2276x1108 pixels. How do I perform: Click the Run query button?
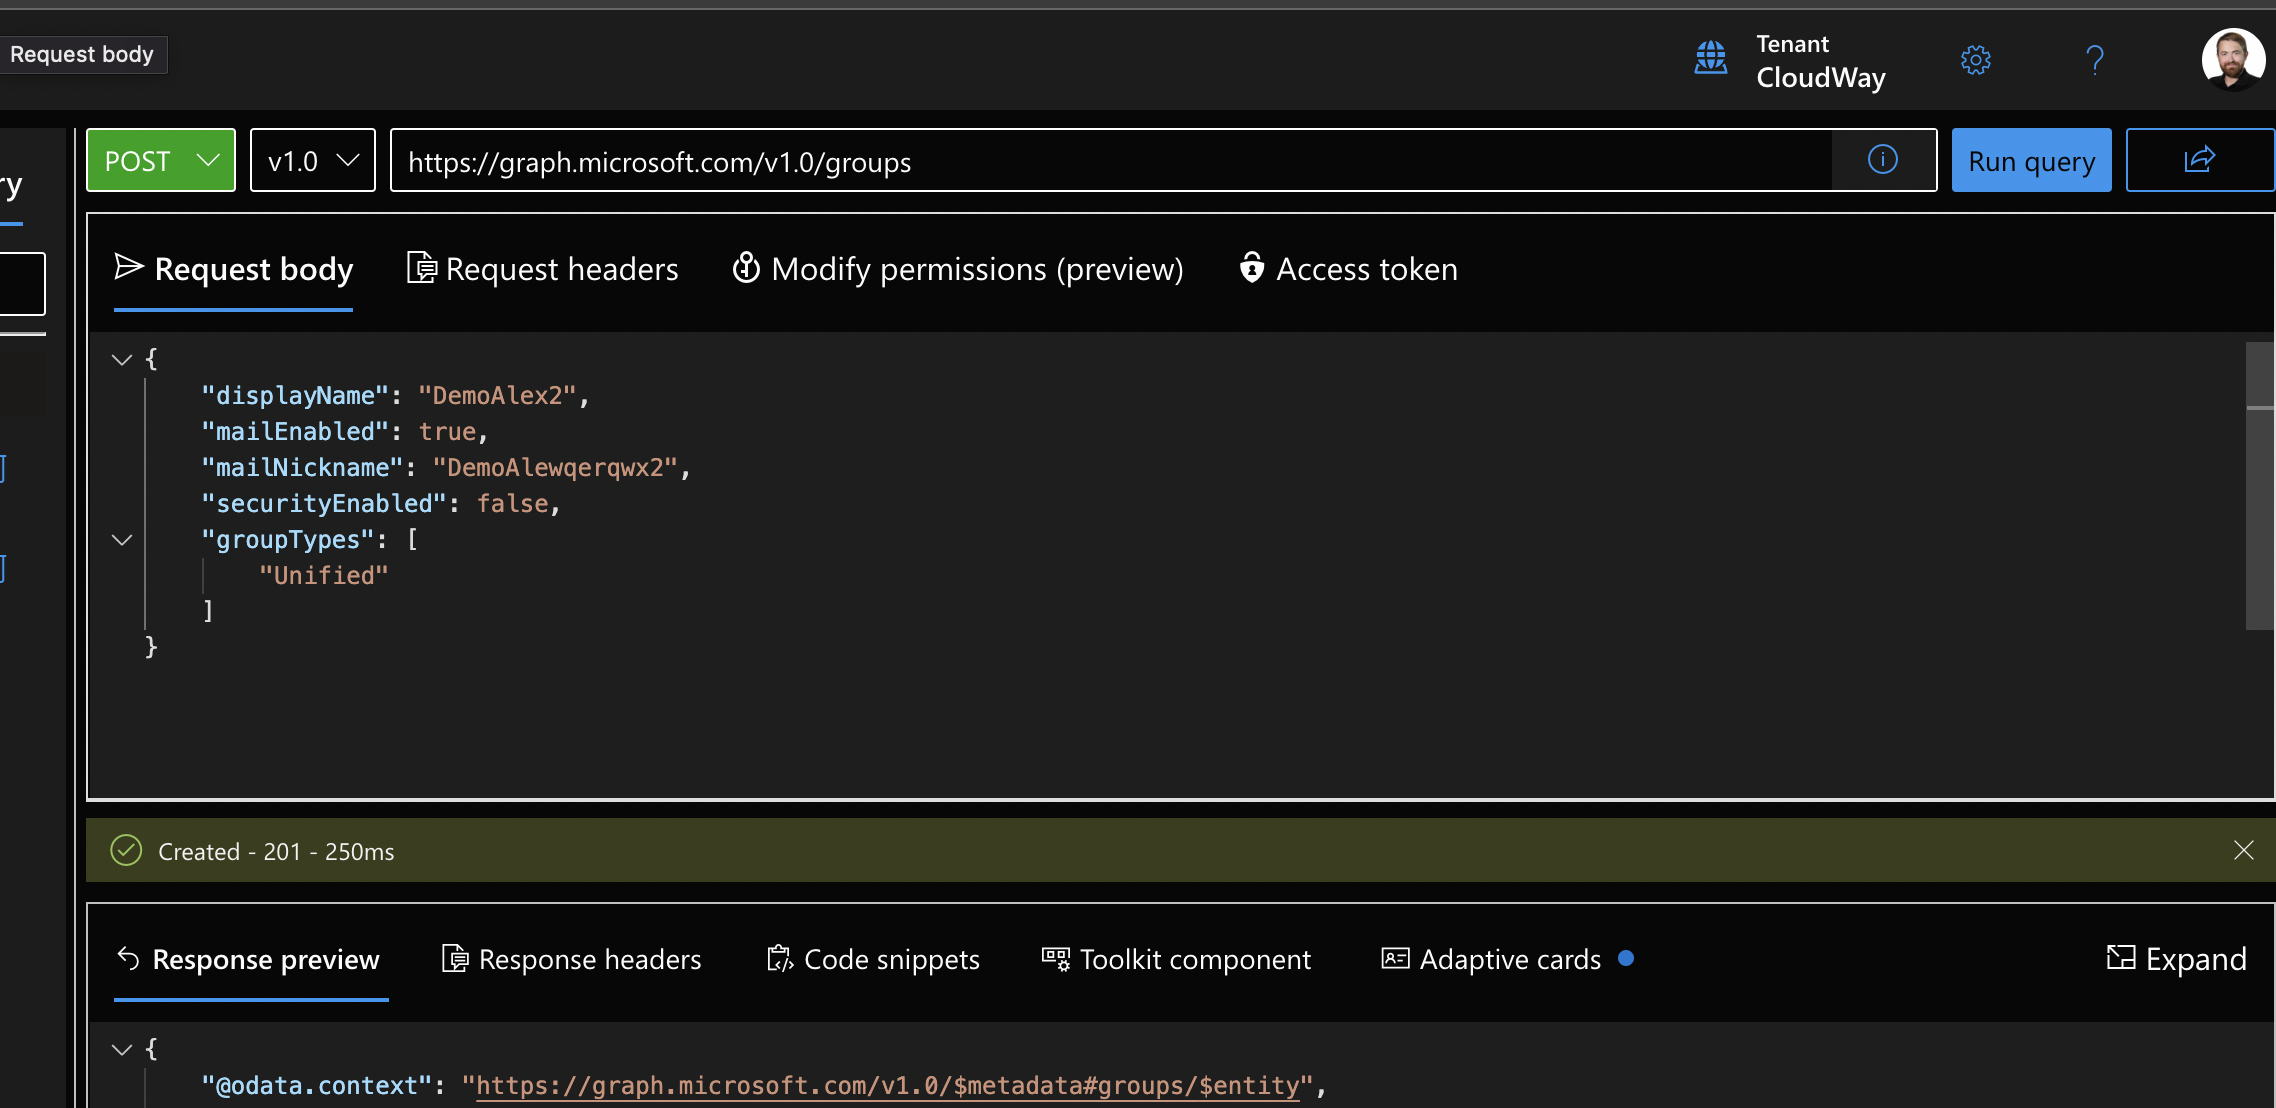pyautogui.click(x=2030, y=160)
